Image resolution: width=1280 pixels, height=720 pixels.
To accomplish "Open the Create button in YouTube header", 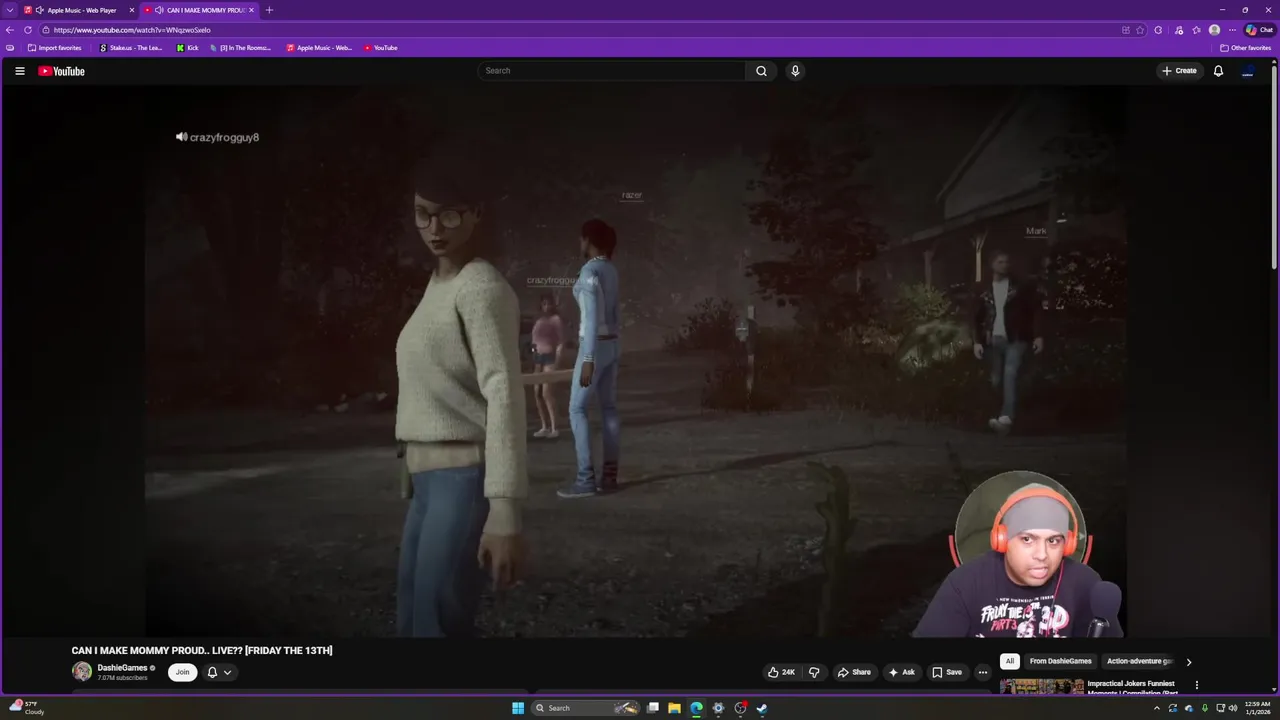I will pyautogui.click(x=1179, y=71).
